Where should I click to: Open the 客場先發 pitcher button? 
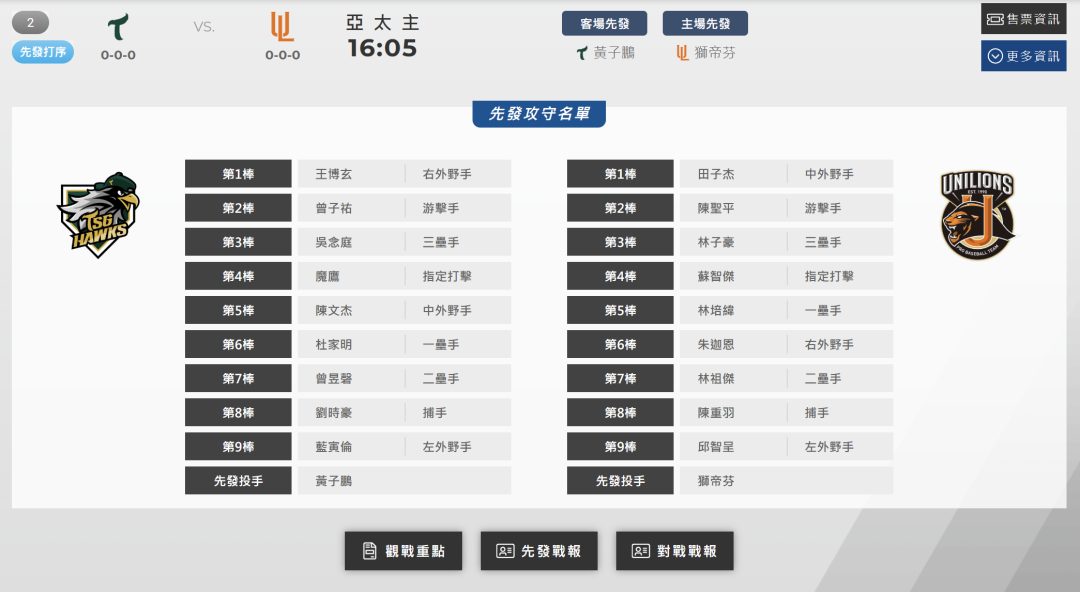(605, 24)
